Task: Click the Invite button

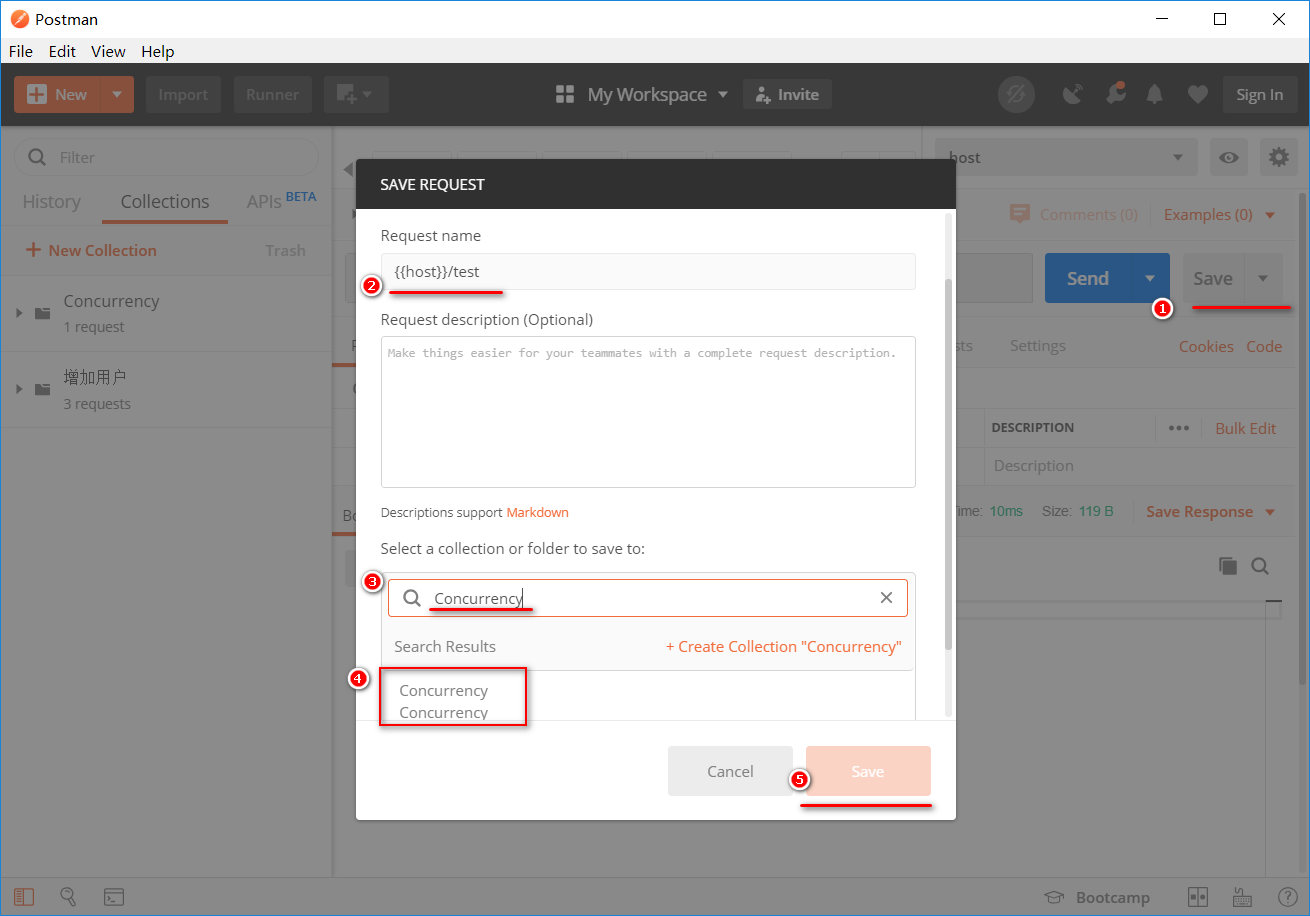Action: [787, 94]
